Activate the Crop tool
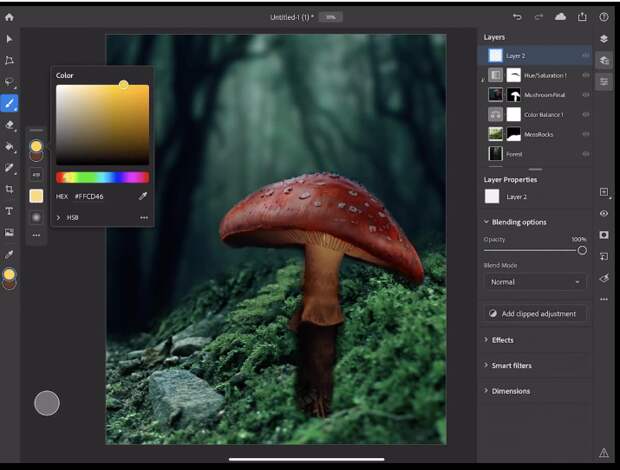This screenshot has height=470, width=620. click(10, 189)
